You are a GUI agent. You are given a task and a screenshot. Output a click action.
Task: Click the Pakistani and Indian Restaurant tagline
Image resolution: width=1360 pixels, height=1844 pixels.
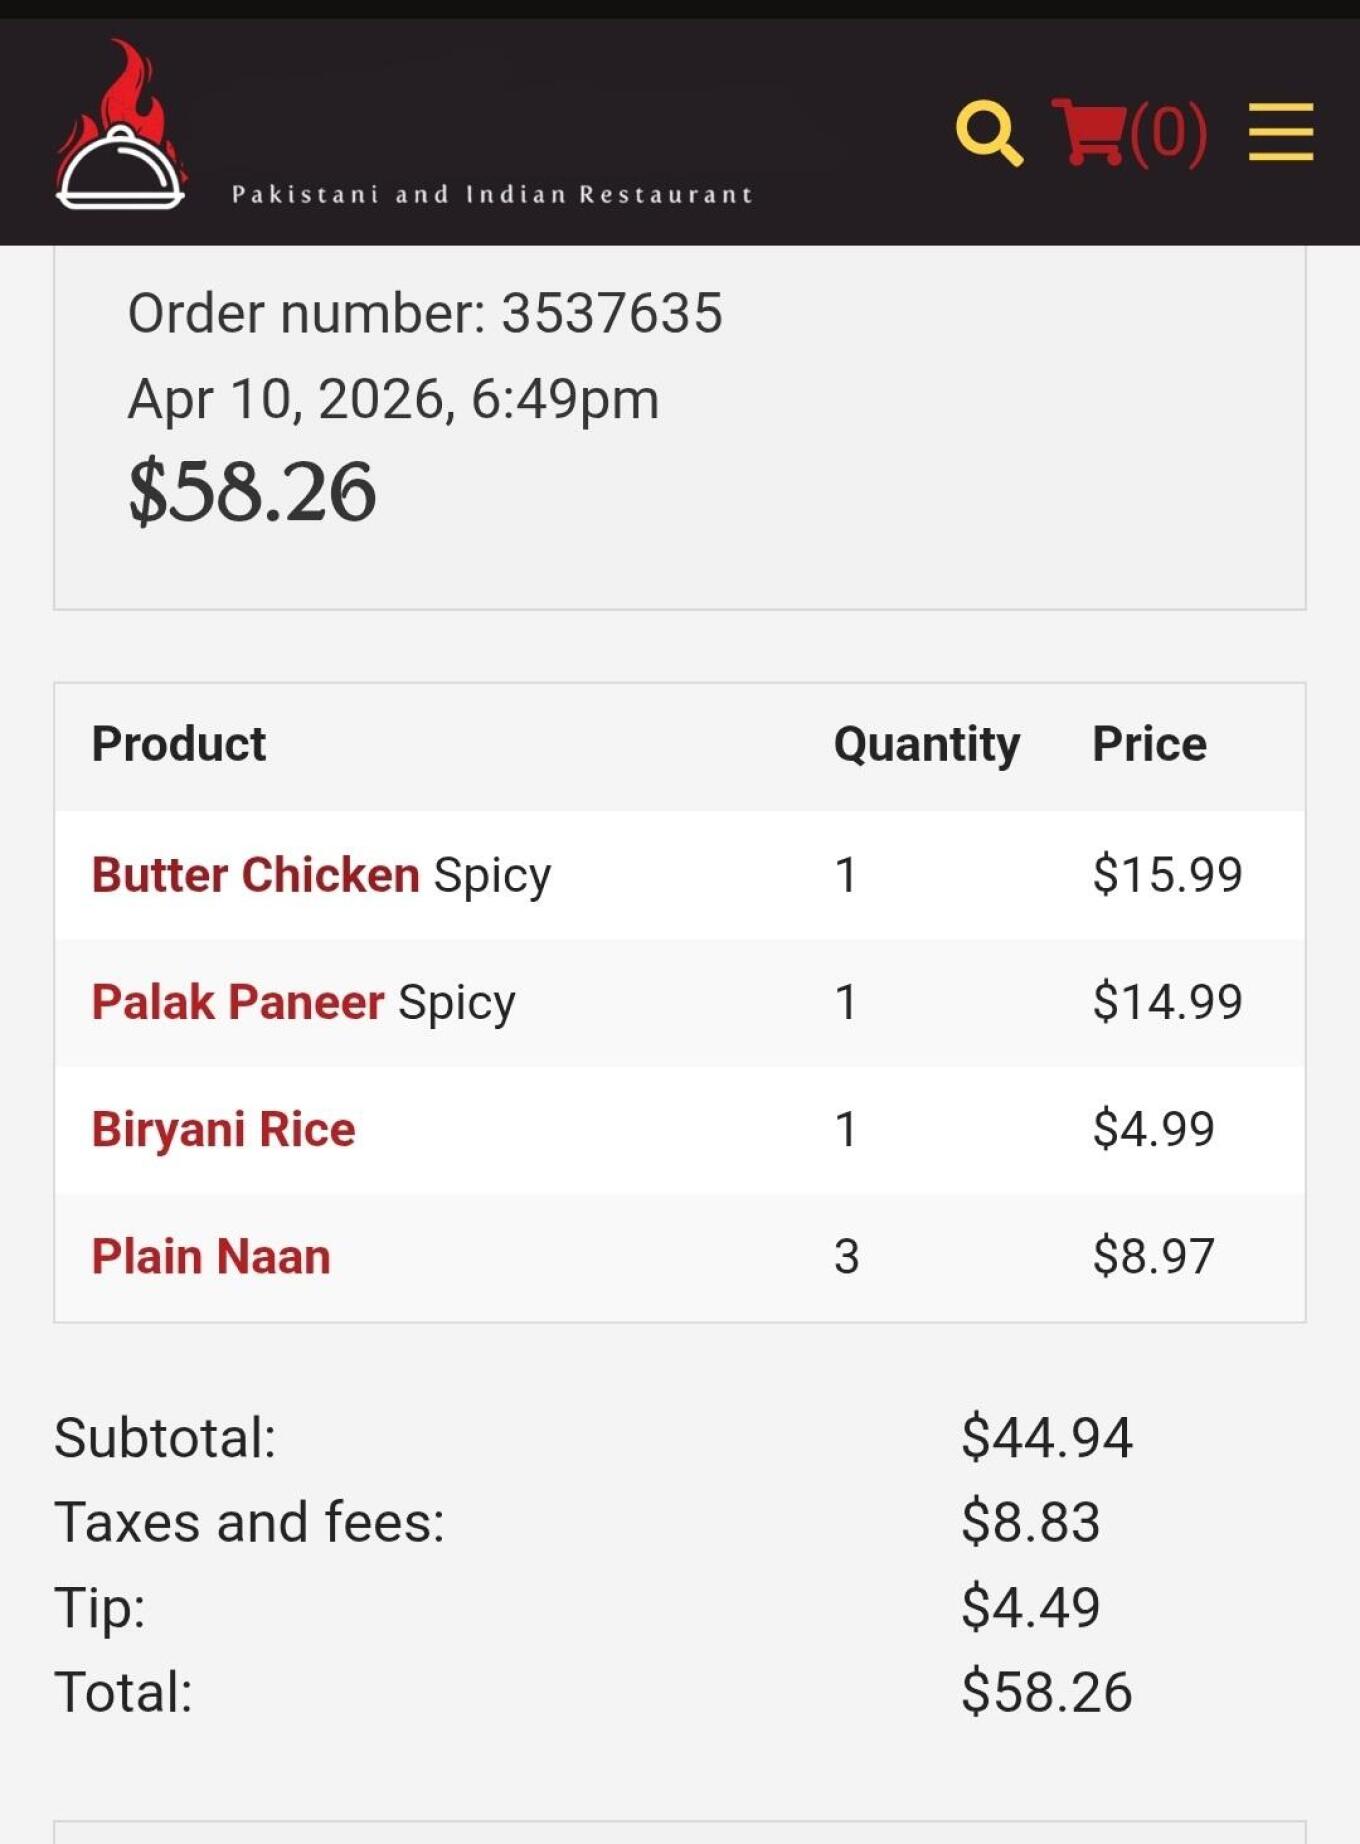(x=492, y=194)
